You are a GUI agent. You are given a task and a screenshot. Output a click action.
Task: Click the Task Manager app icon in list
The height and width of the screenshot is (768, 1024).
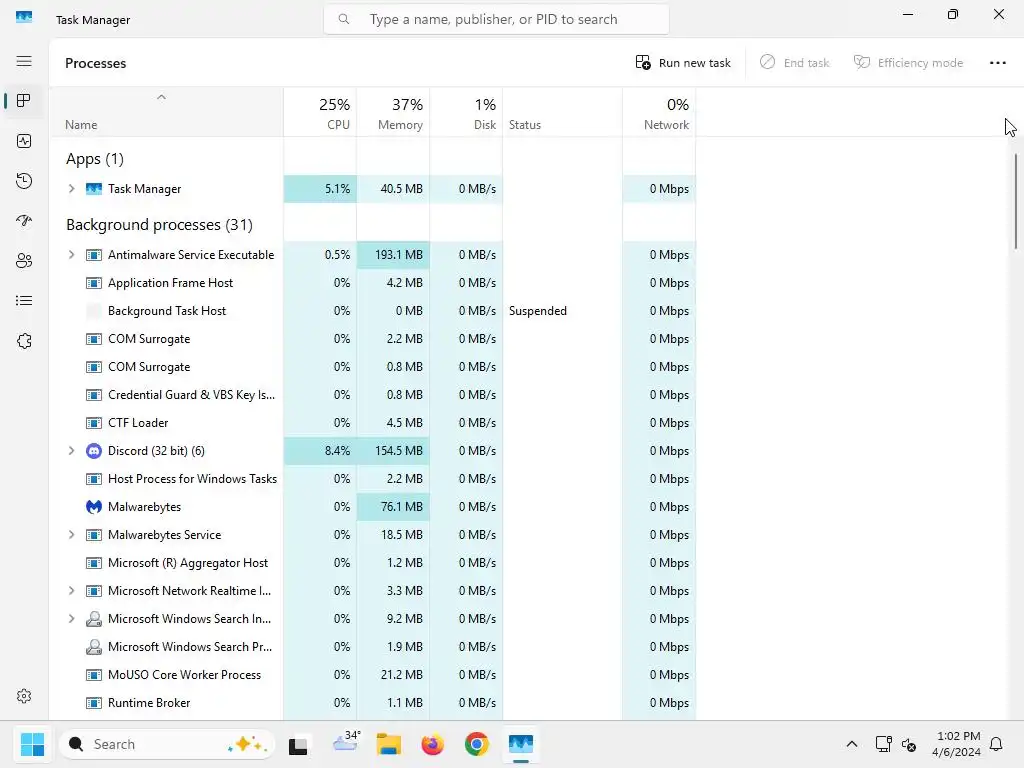(94, 189)
